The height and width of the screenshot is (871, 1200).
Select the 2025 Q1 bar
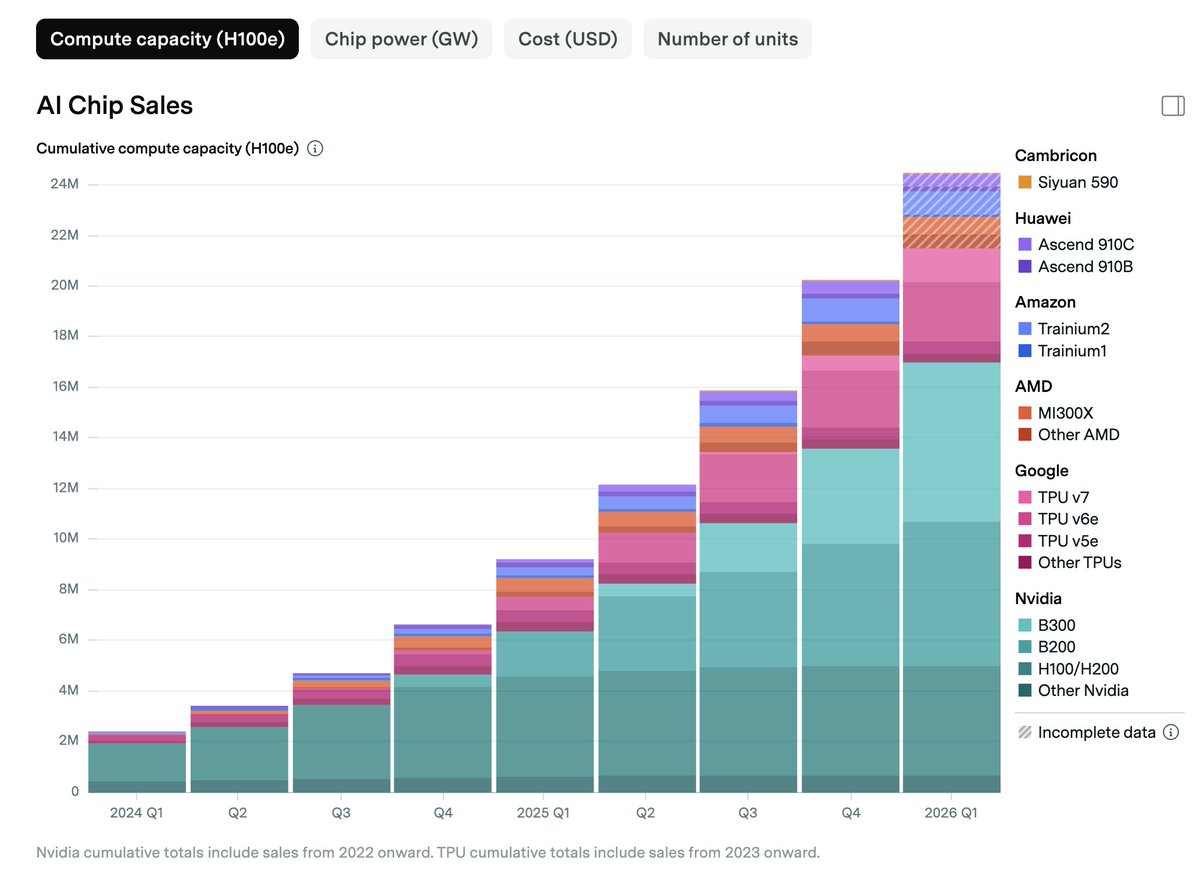[x=545, y=676]
